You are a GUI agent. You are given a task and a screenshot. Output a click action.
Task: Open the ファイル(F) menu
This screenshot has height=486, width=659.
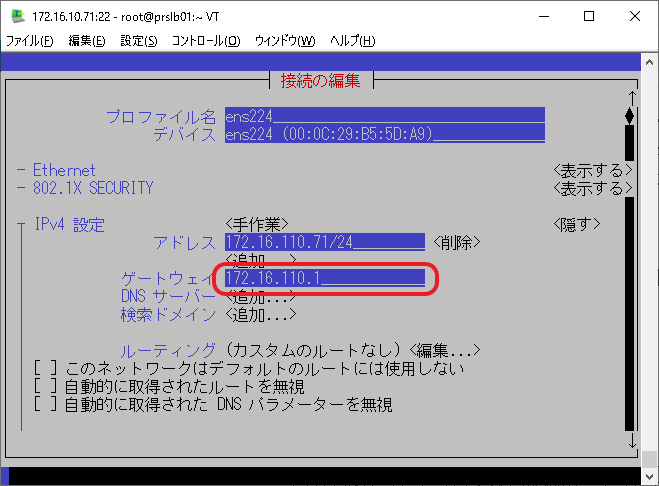(x=30, y=41)
